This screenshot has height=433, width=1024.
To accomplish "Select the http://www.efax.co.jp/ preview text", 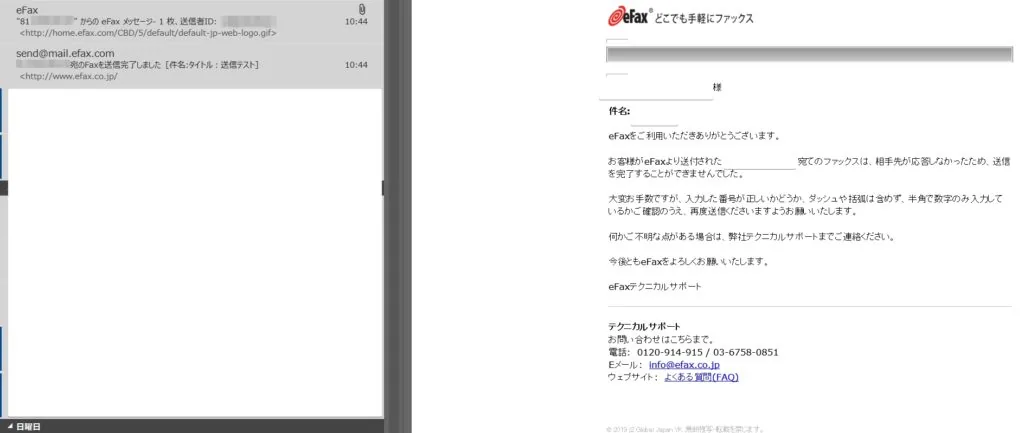I will click(x=69, y=76).
